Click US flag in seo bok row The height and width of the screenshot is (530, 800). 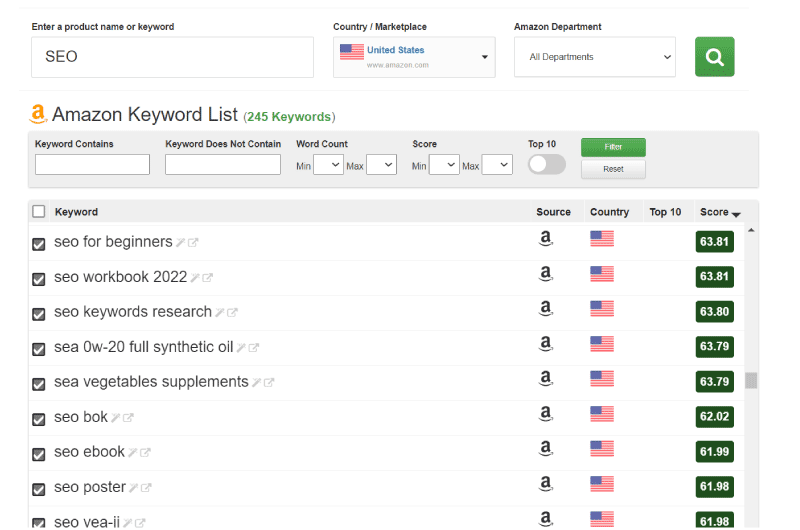coord(602,414)
